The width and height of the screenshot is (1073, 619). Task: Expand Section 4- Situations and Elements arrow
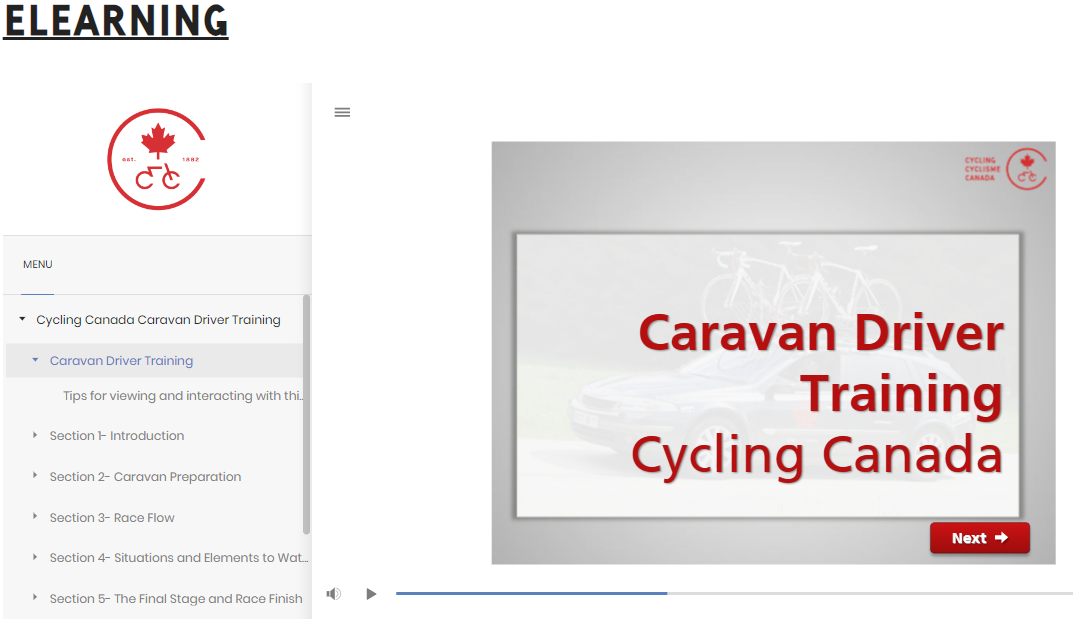click(35, 557)
